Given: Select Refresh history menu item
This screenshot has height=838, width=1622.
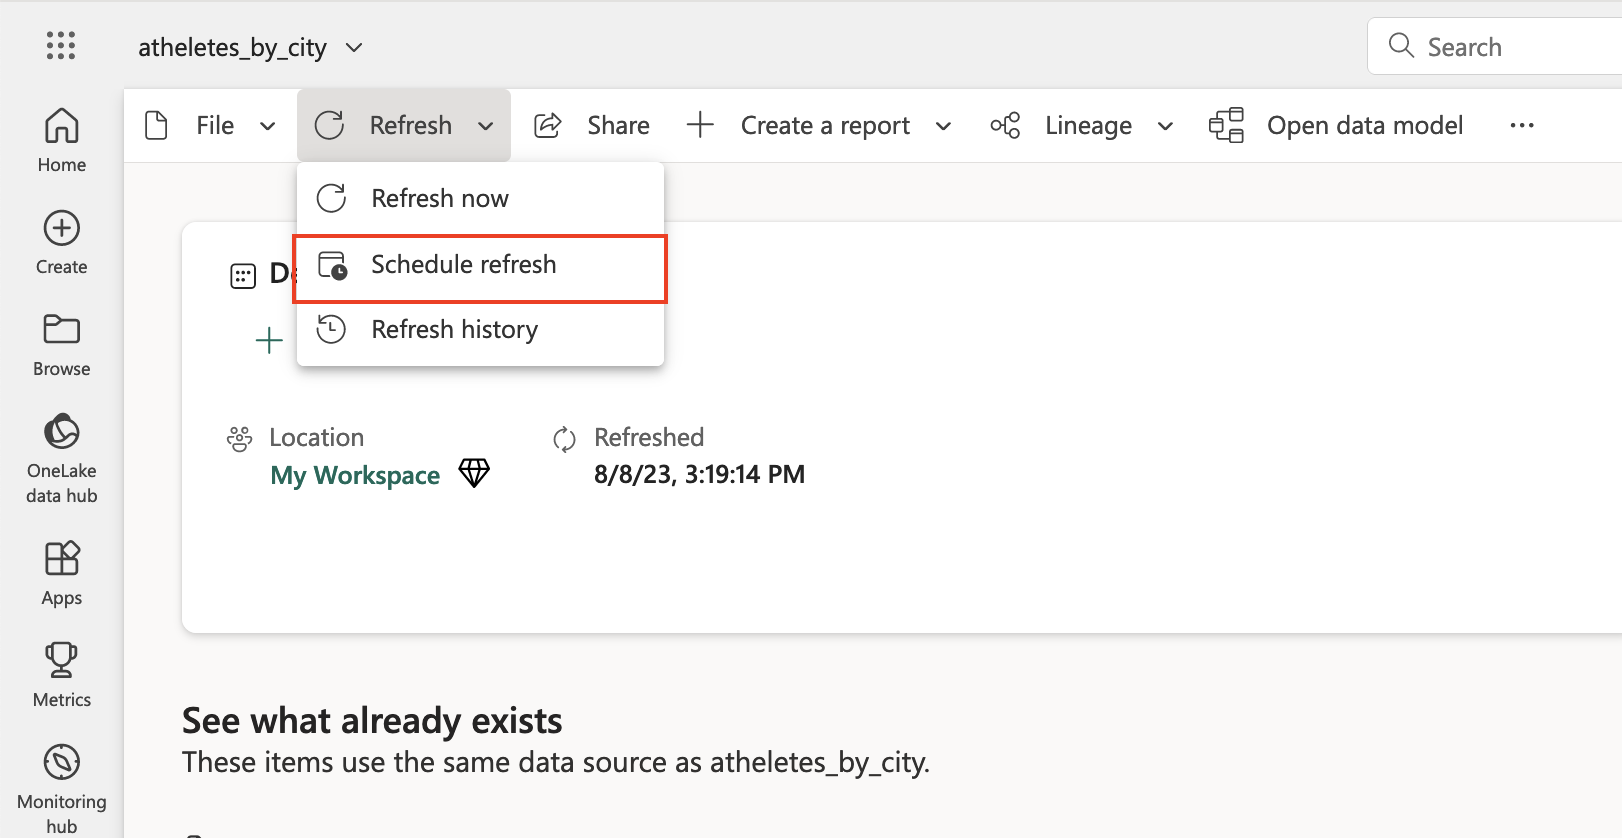Looking at the screenshot, I should [x=480, y=329].
